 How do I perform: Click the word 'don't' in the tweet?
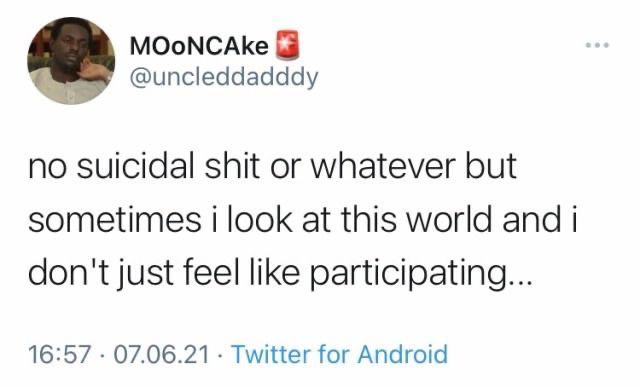tap(69, 271)
